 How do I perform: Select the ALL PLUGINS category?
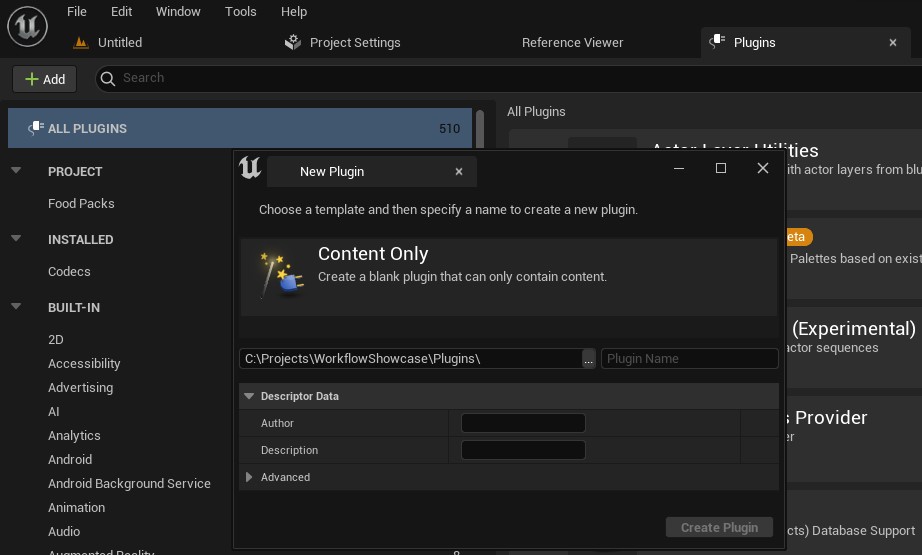click(240, 128)
